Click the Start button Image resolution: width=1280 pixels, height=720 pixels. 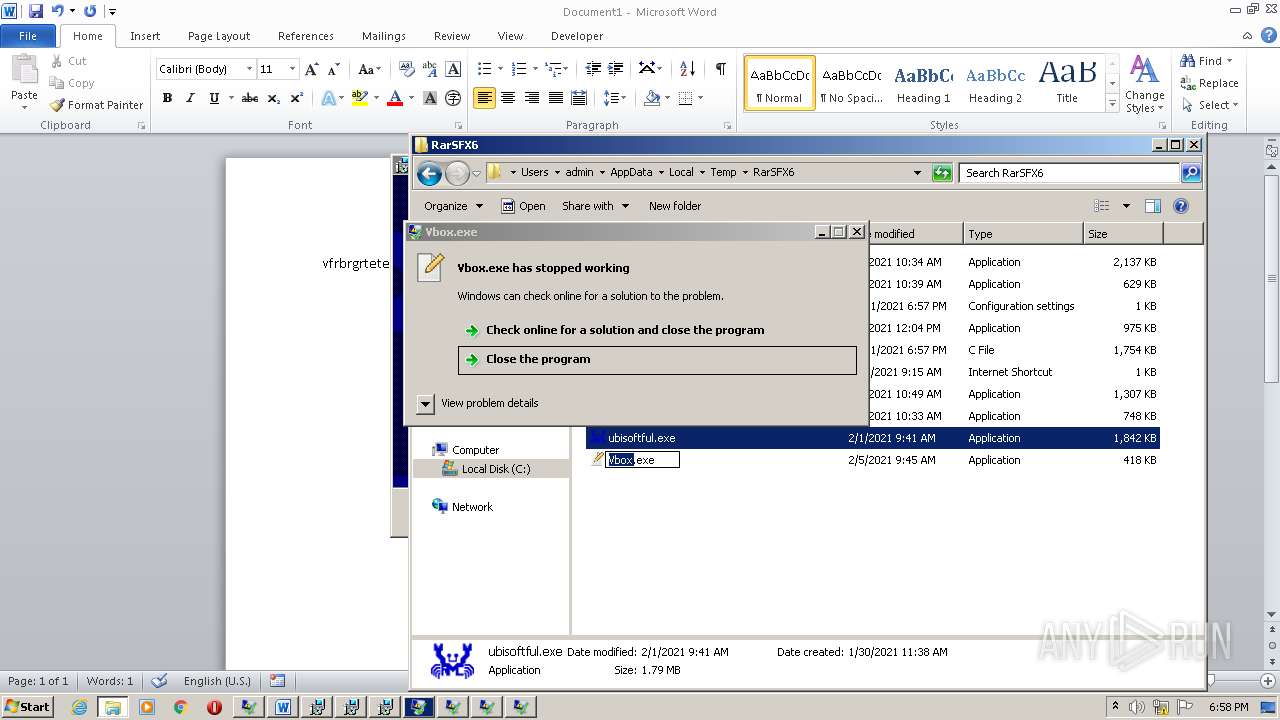tap(27, 707)
